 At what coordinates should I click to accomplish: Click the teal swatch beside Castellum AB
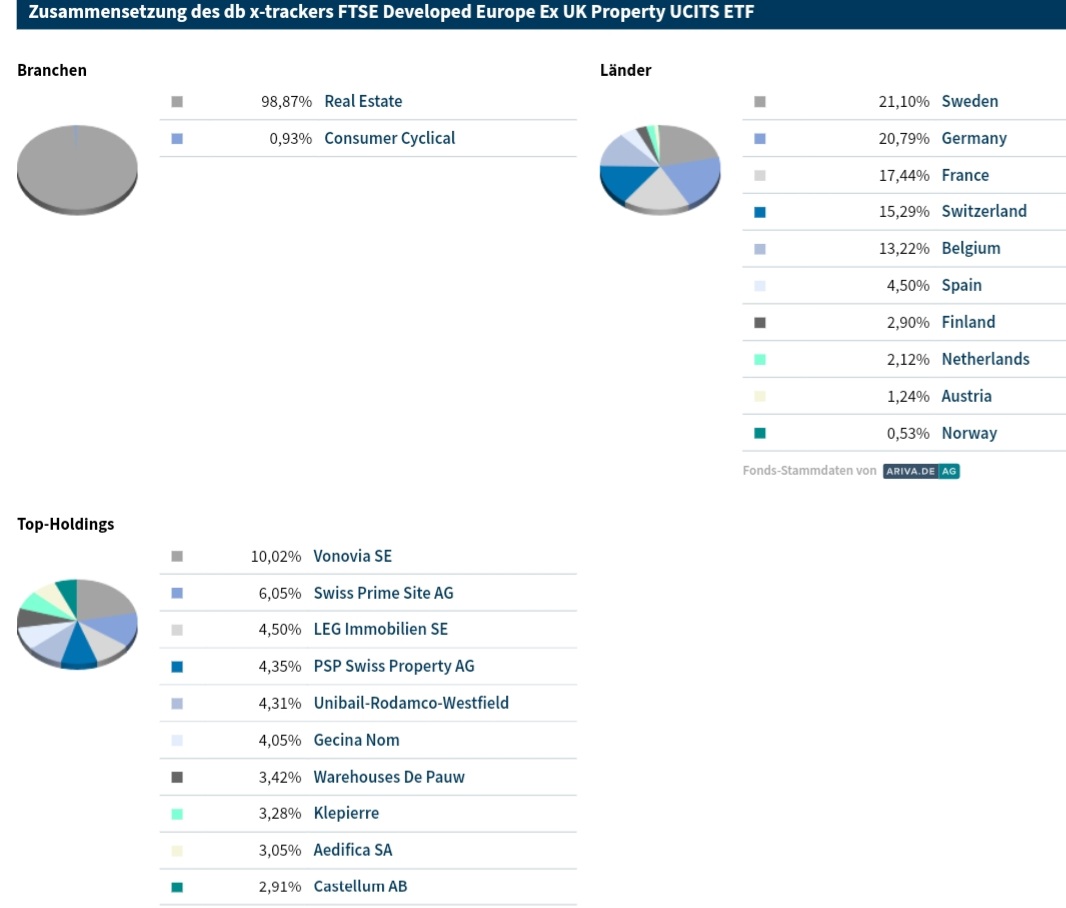177,887
